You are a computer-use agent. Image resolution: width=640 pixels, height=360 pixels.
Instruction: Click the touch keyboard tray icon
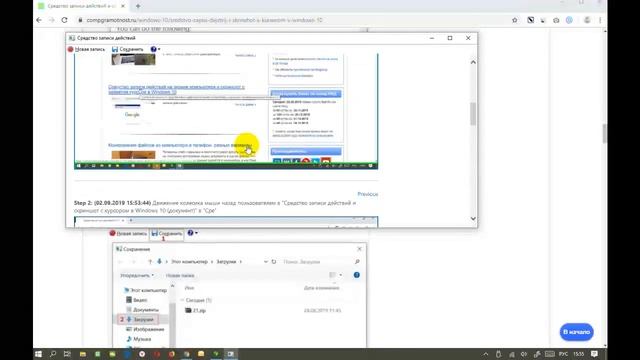tap(550, 354)
